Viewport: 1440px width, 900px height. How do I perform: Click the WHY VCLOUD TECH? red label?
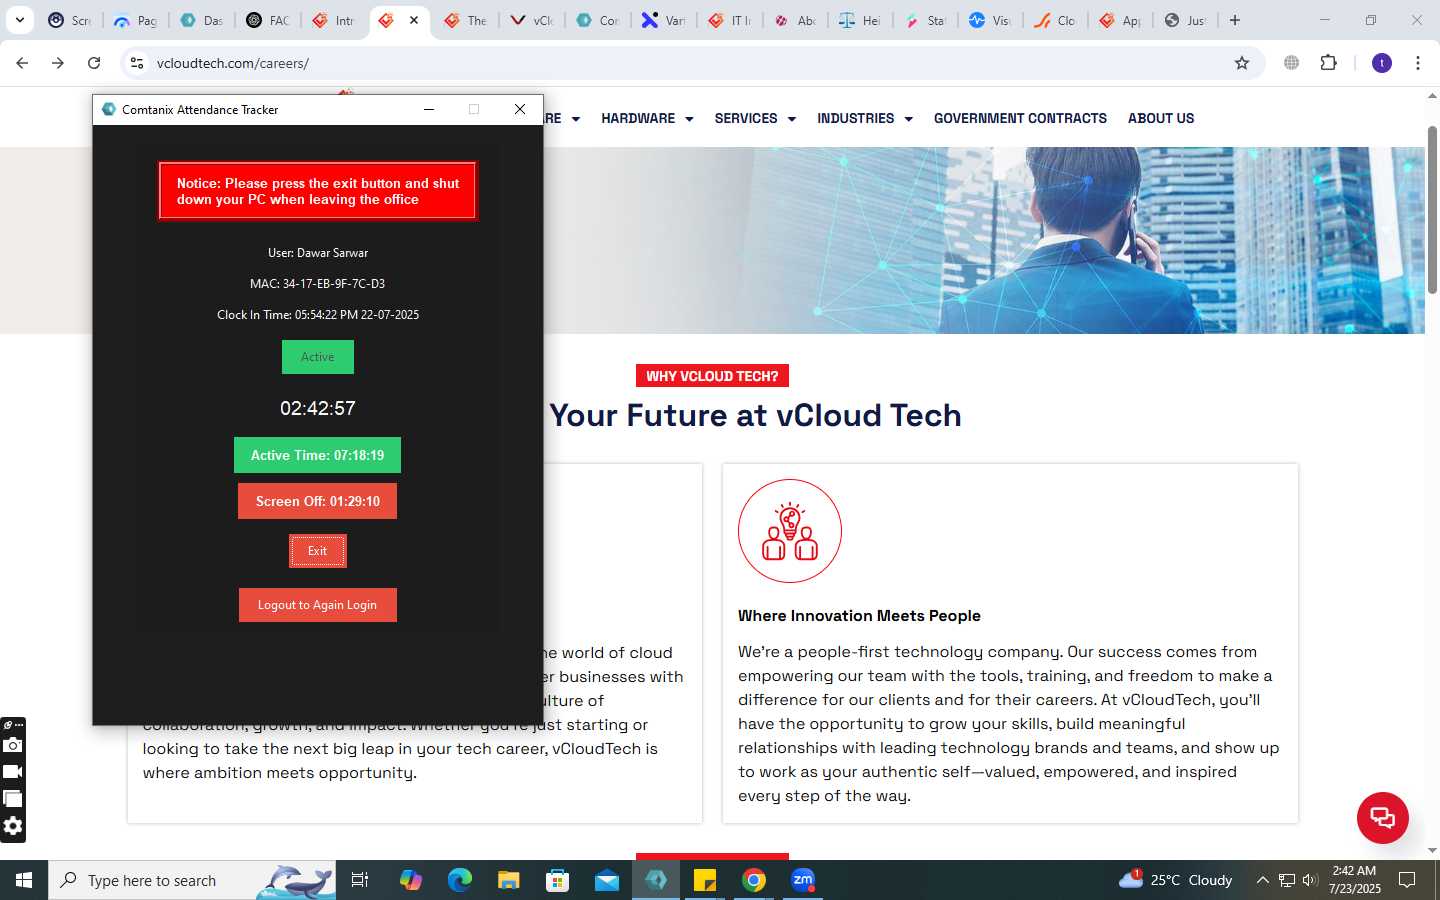click(712, 376)
